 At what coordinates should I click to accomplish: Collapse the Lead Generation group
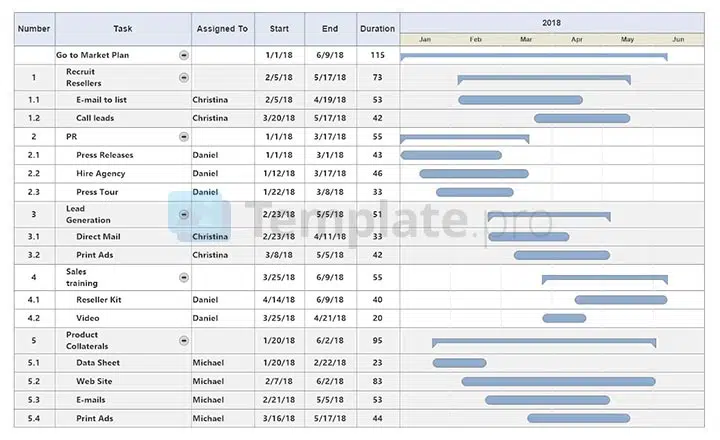183,214
